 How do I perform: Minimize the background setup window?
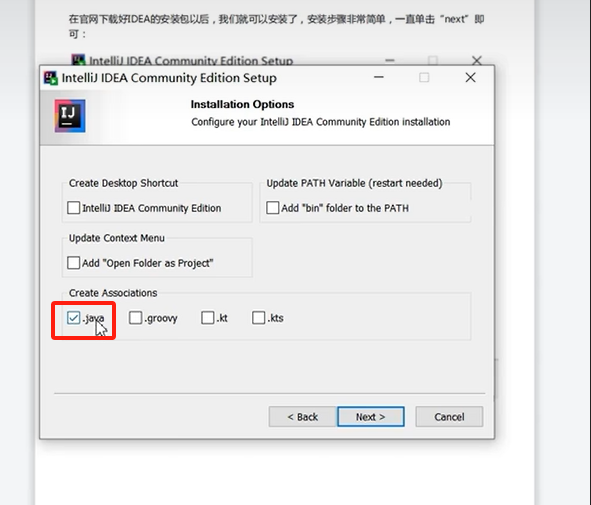pyautogui.click(x=390, y=60)
